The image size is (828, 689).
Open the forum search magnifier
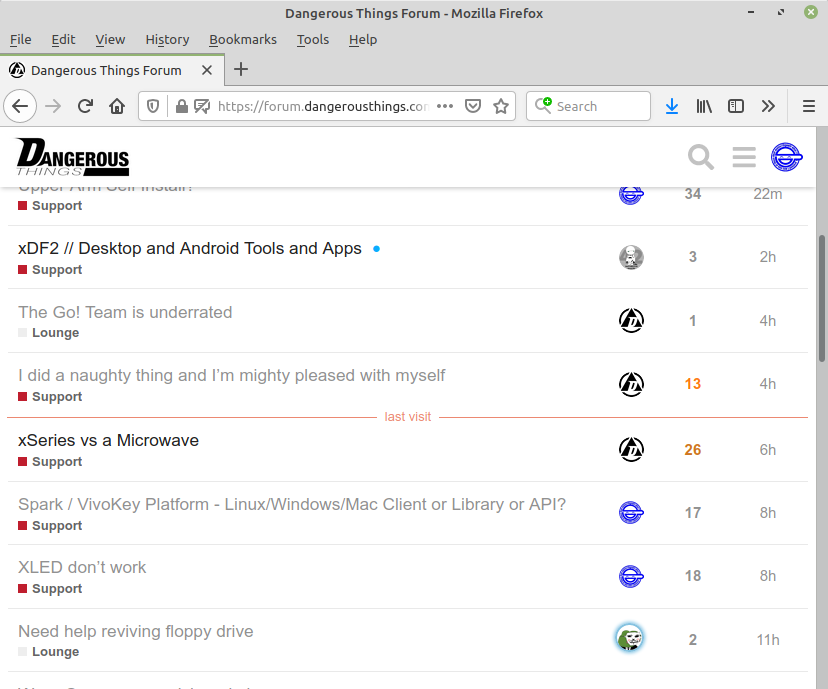coord(701,157)
